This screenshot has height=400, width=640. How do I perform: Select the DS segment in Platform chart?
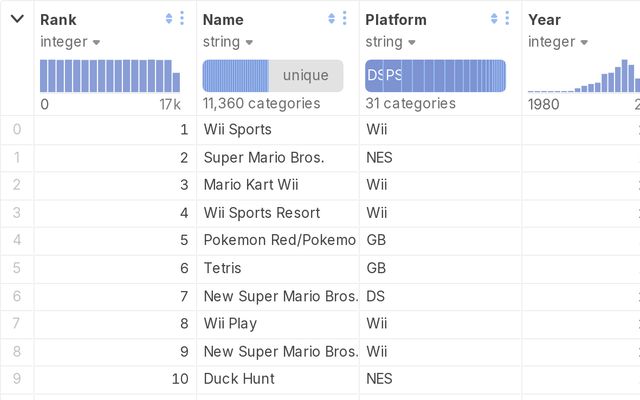pyautogui.click(x=373, y=76)
